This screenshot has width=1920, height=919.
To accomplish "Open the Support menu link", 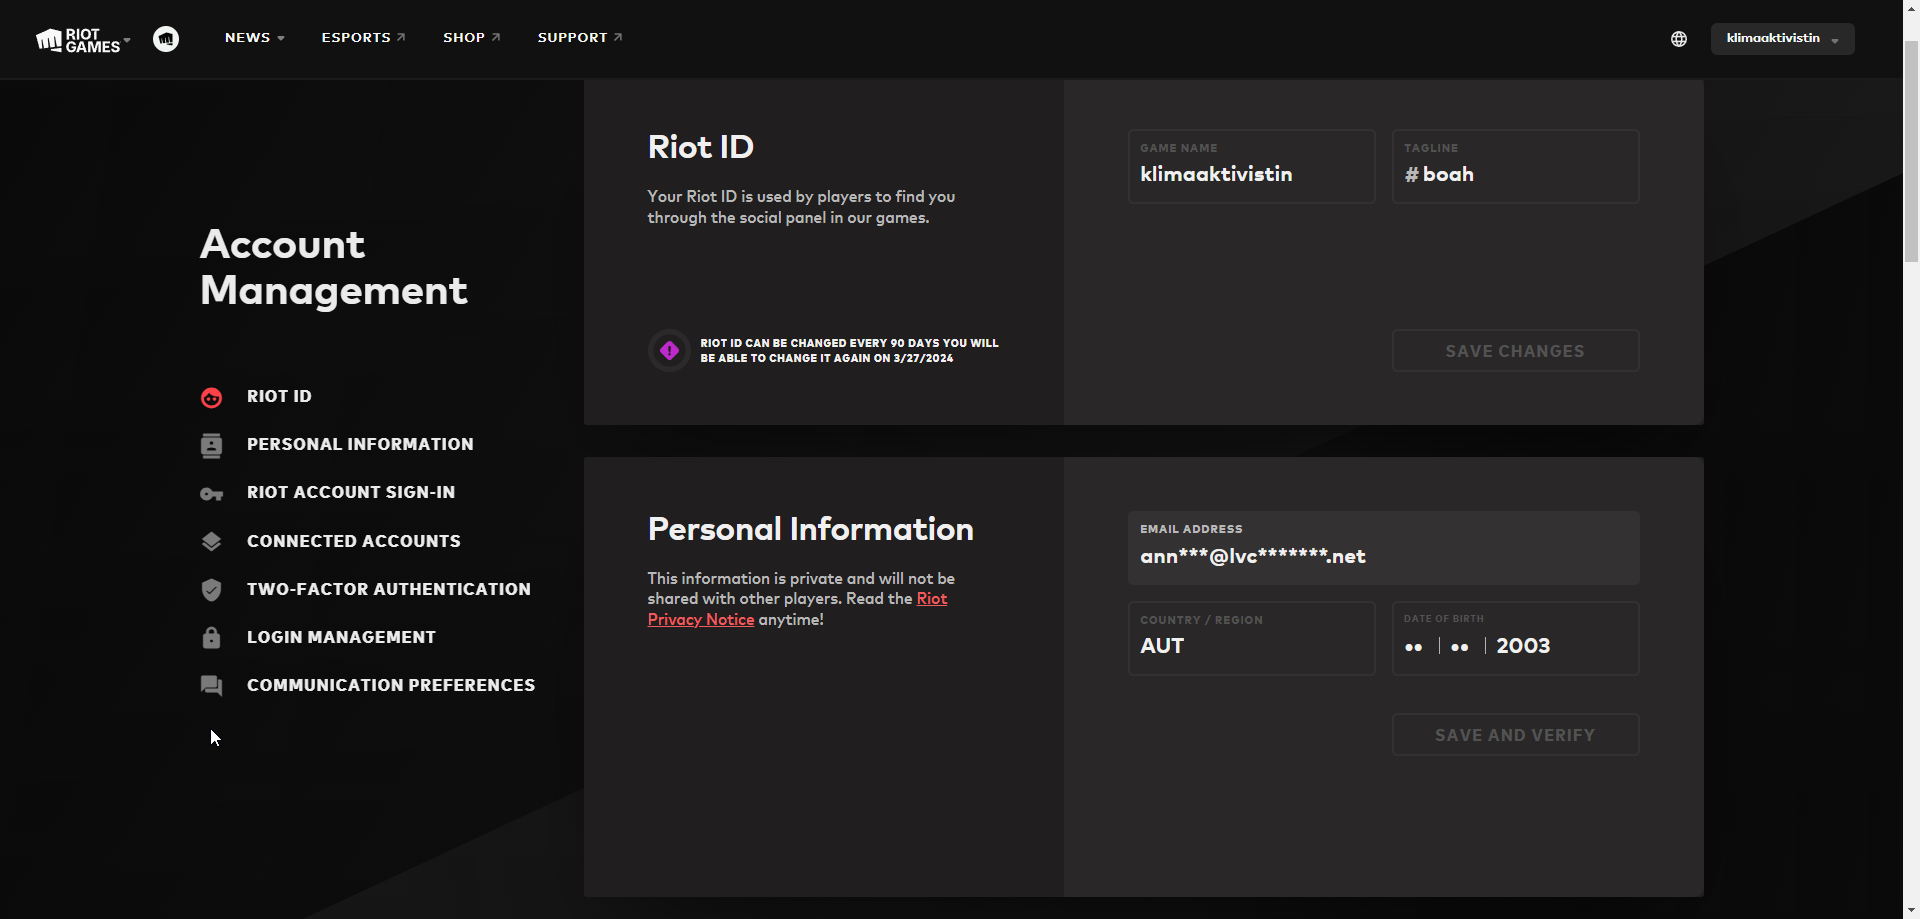I will coord(579,38).
